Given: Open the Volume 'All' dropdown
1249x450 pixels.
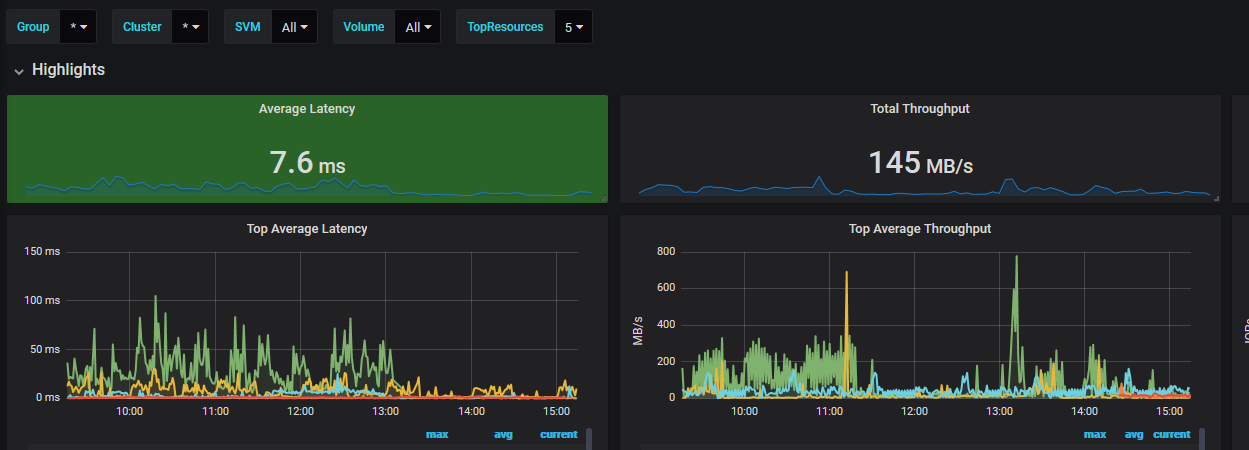Looking at the screenshot, I should (418, 27).
